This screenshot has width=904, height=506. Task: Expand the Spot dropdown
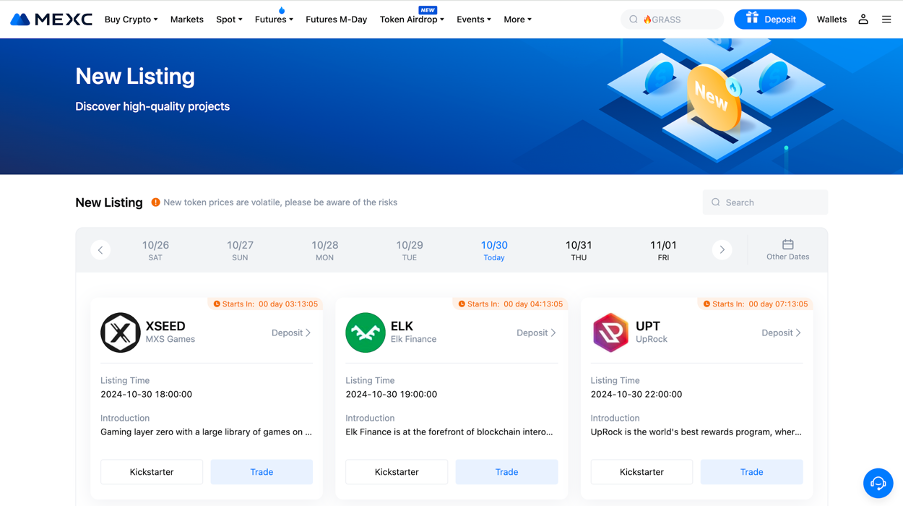tap(229, 19)
